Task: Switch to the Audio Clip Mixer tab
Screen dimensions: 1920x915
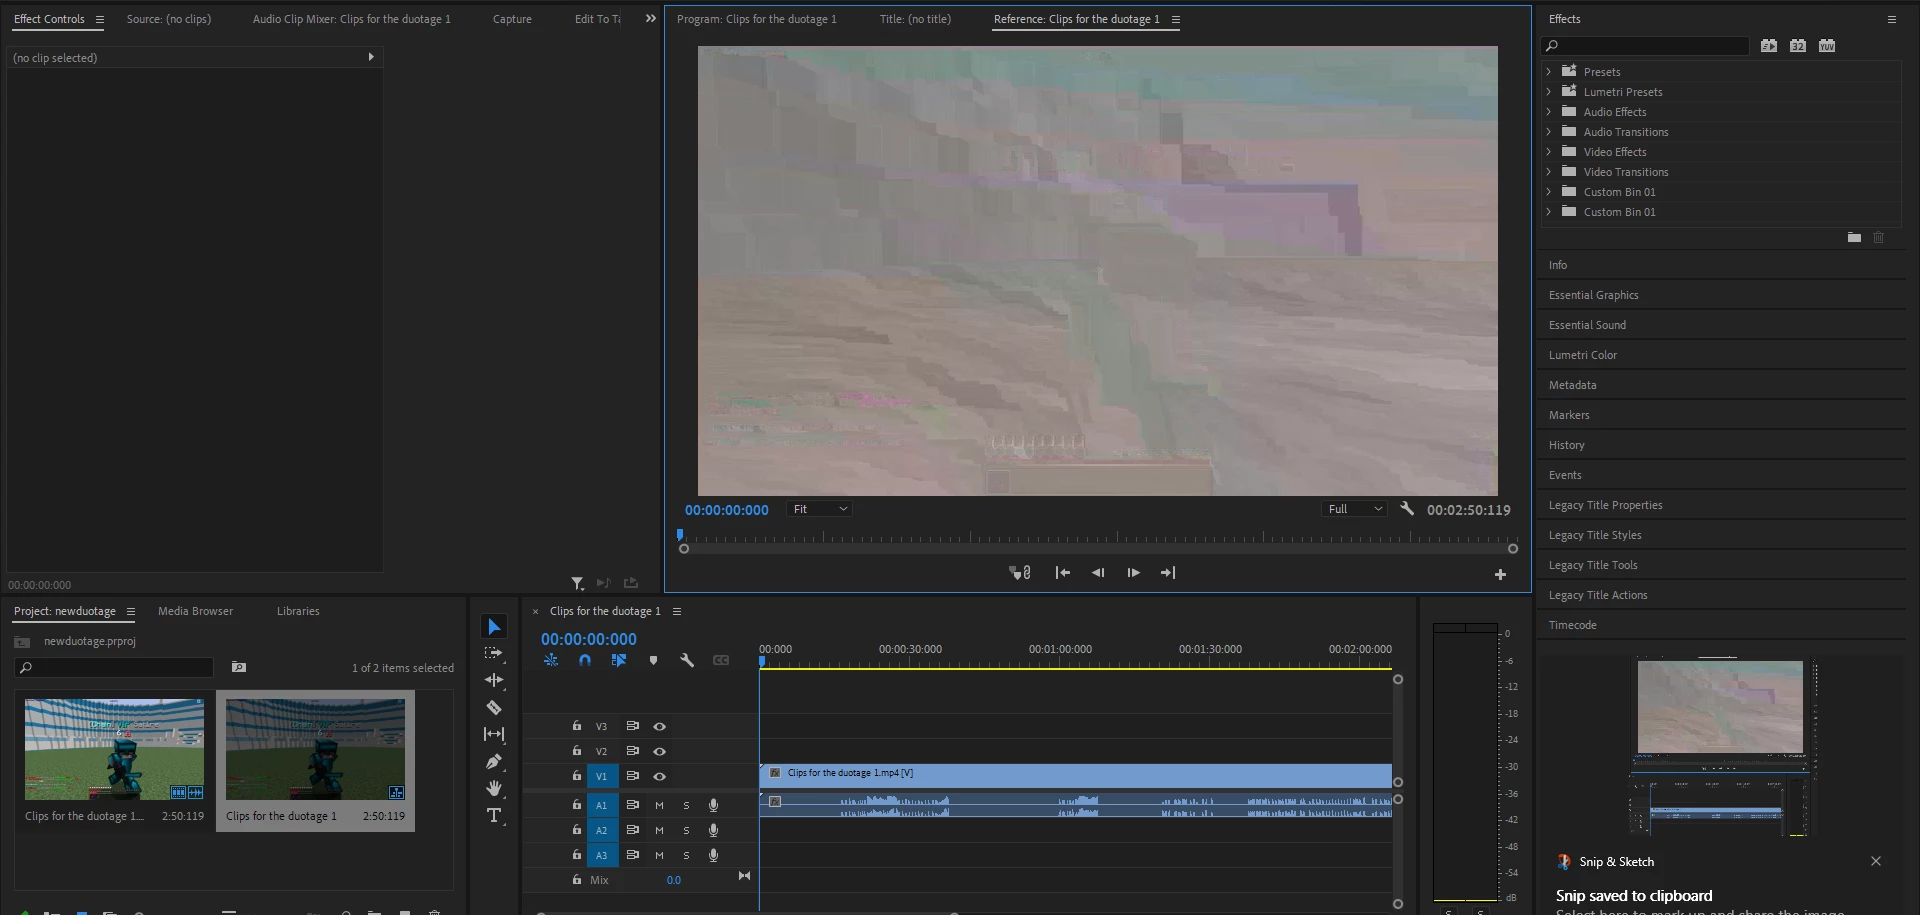Action: point(352,19)
